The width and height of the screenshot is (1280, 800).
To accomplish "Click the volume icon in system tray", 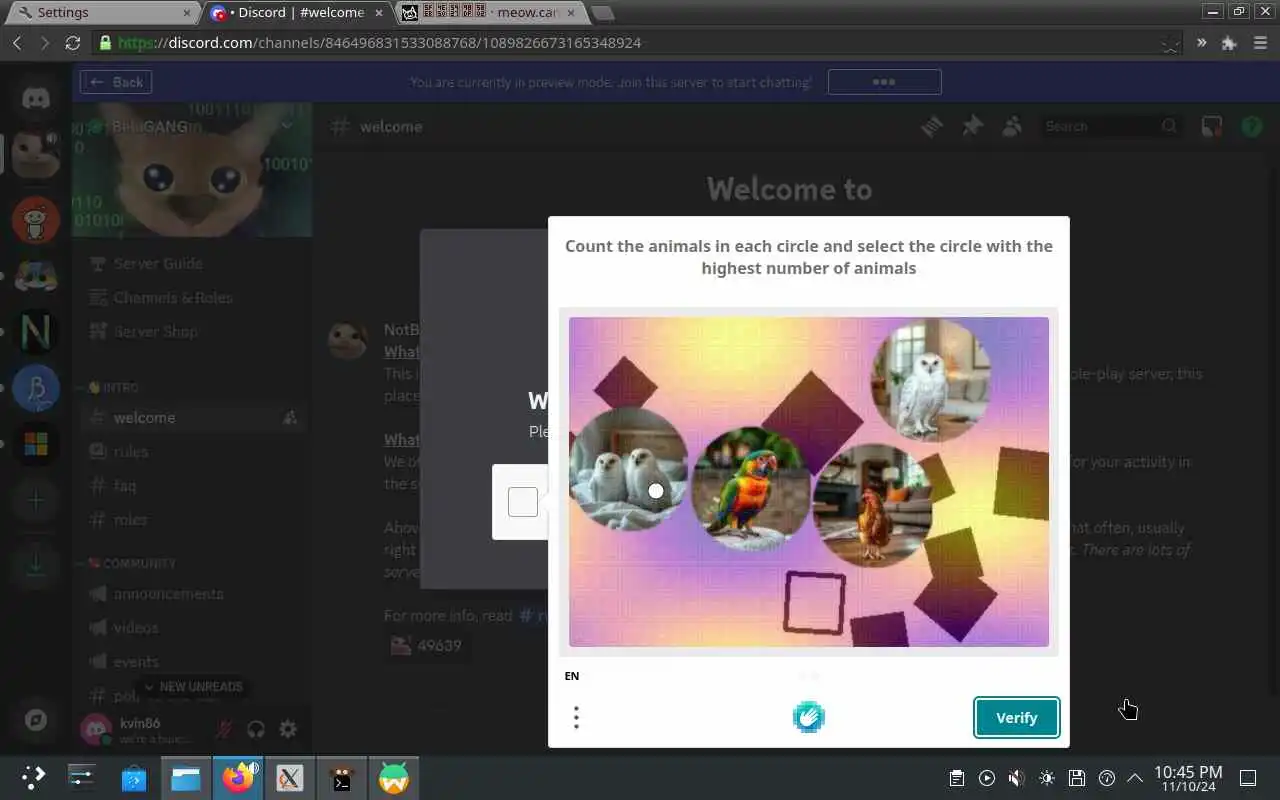I will (x=1016, y=778).
